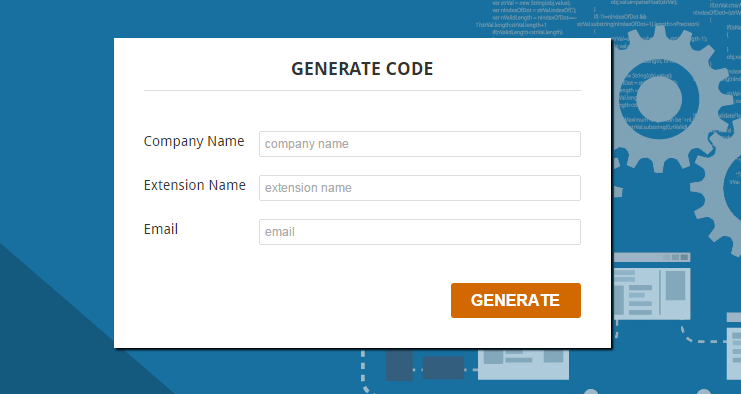Viewport: 741px width, 394px height.
Task: Click the center hole of large gear
Action: coord(659,99)
